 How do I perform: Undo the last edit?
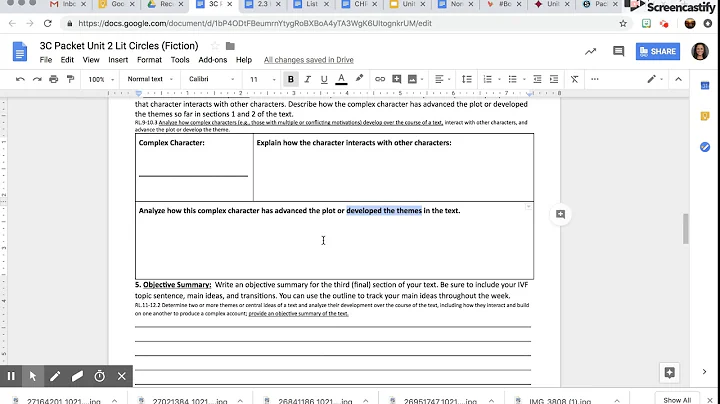(x=20, y=79)
